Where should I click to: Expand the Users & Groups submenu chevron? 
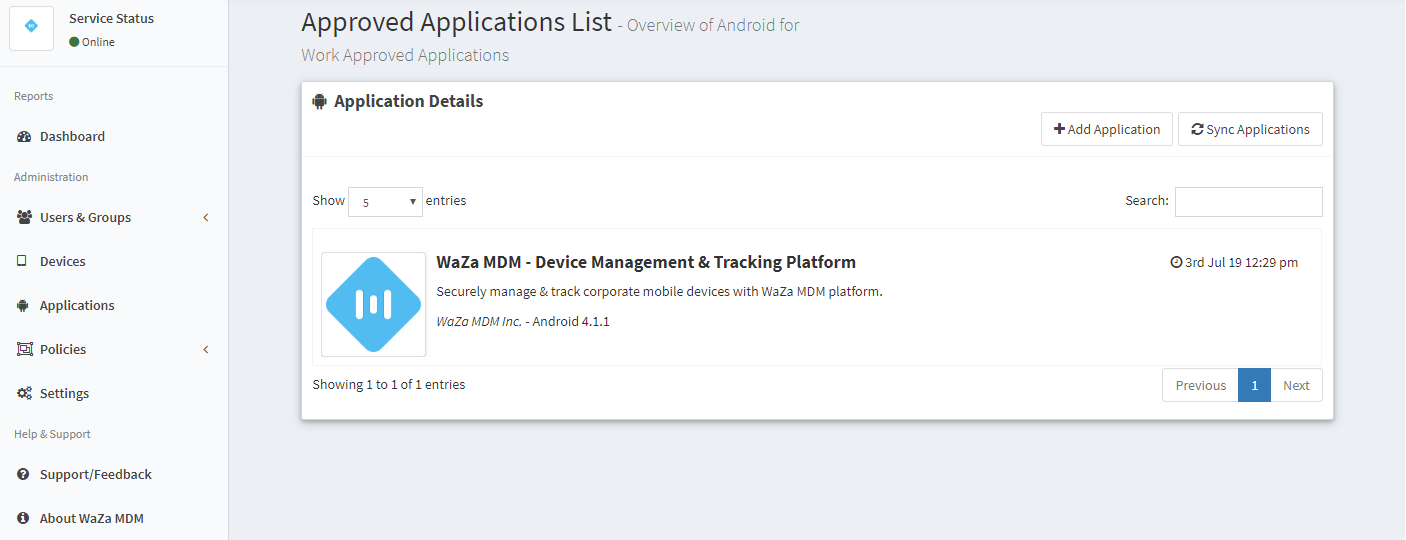206,217
